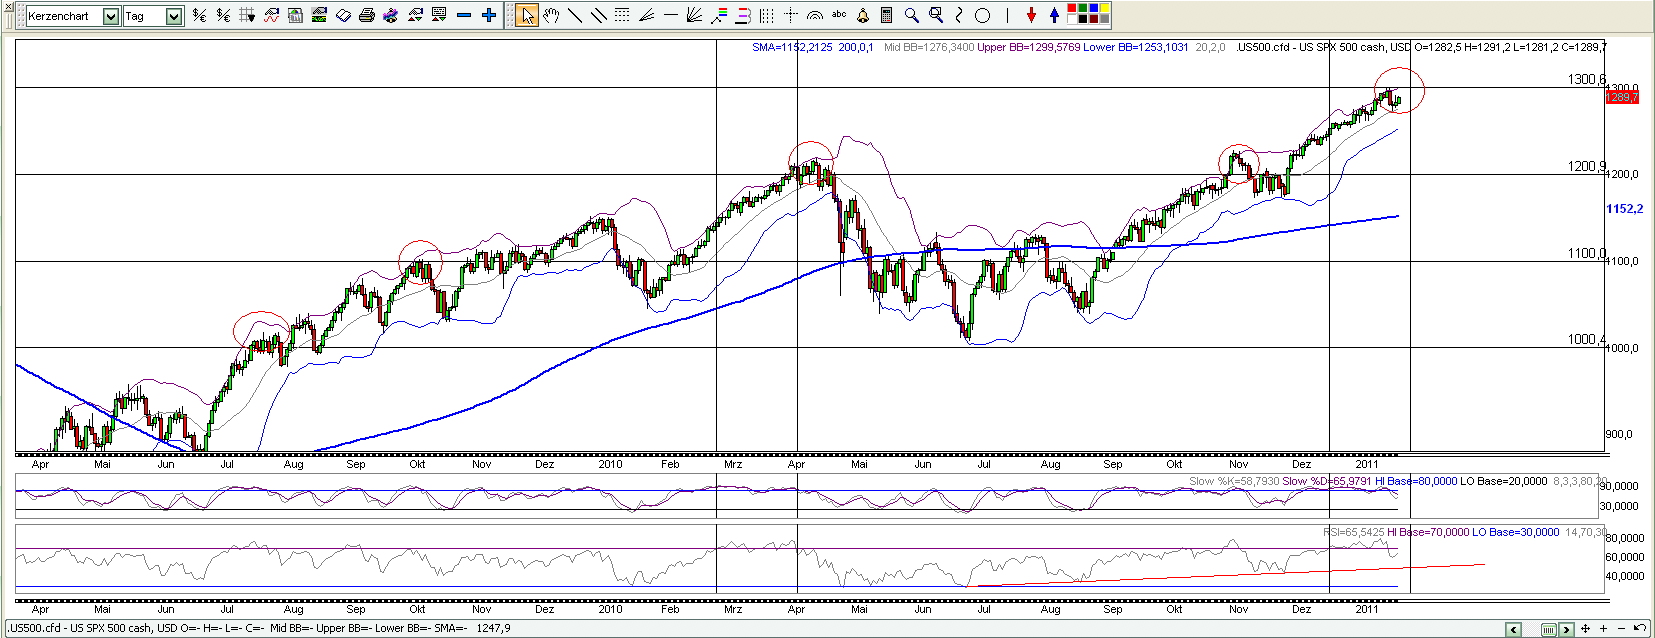Select the ellipse drawing tool
Image resolution: width=1655 pixels, height=638 pixels.
(x=982, y=15)
